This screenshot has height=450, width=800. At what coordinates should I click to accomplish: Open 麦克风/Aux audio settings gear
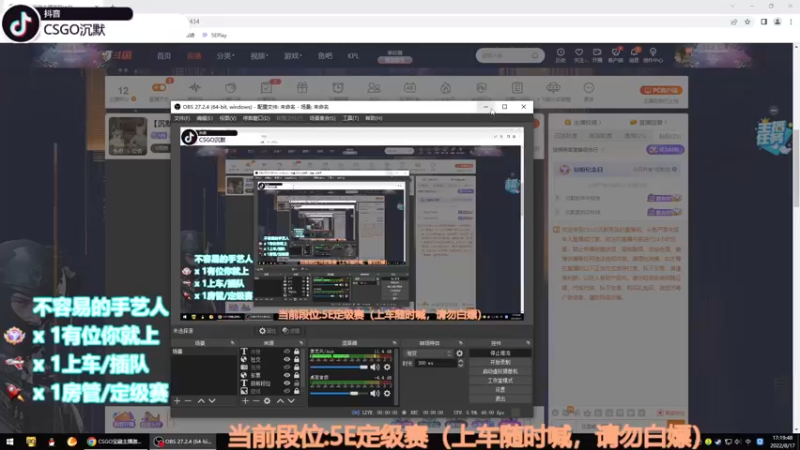[x=387, y=367]
